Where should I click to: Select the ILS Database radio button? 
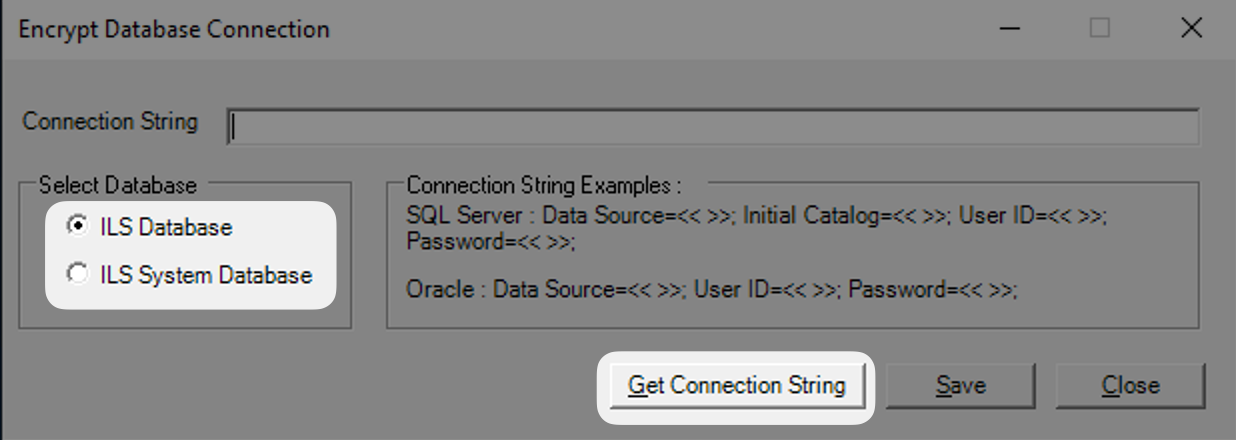[x=76, y=227]
